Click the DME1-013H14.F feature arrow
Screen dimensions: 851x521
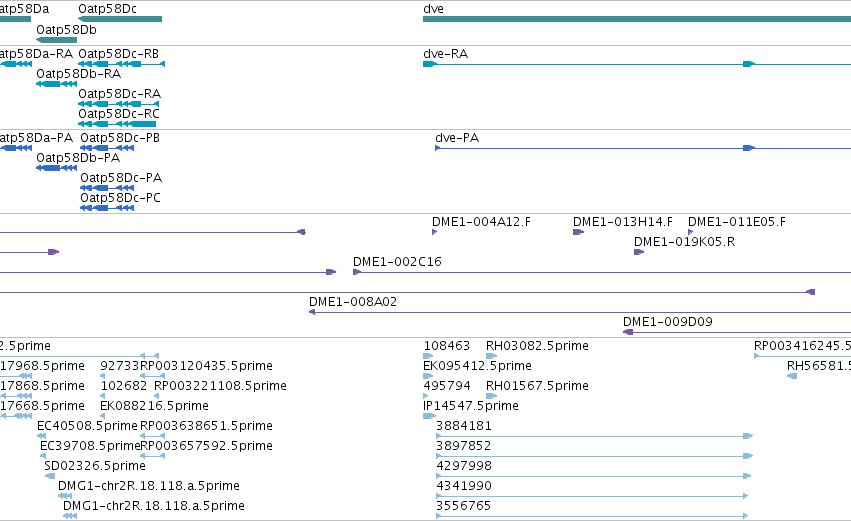(579, 232)
